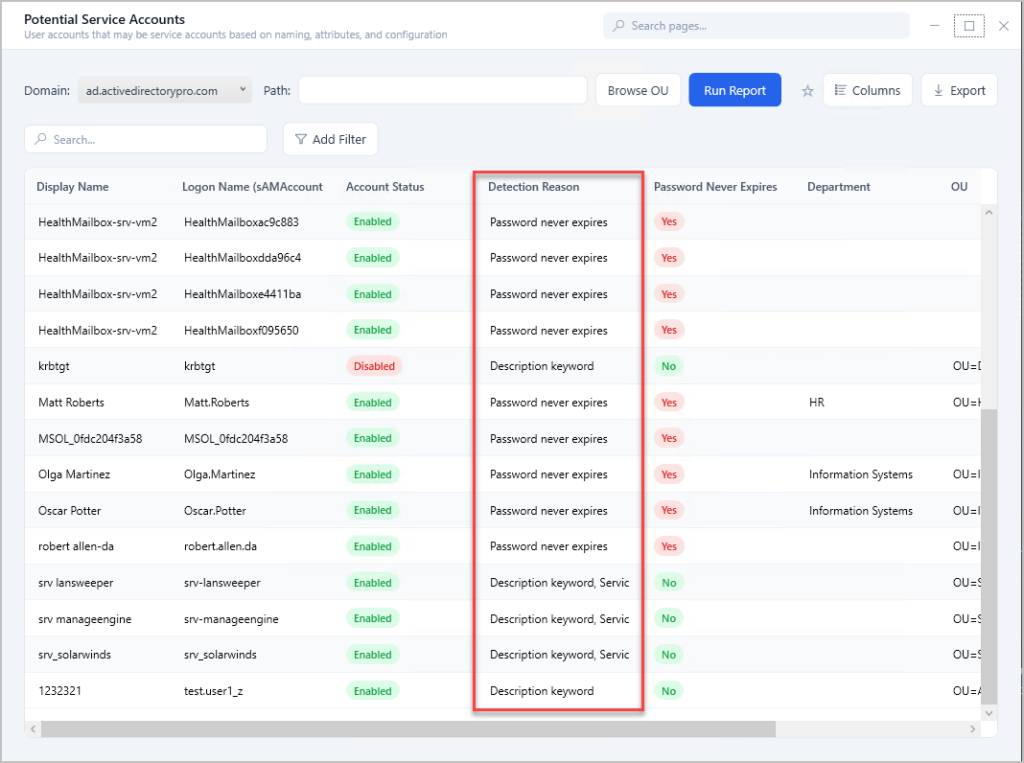Click the magnifier in the table search box

tap(40, 139)
